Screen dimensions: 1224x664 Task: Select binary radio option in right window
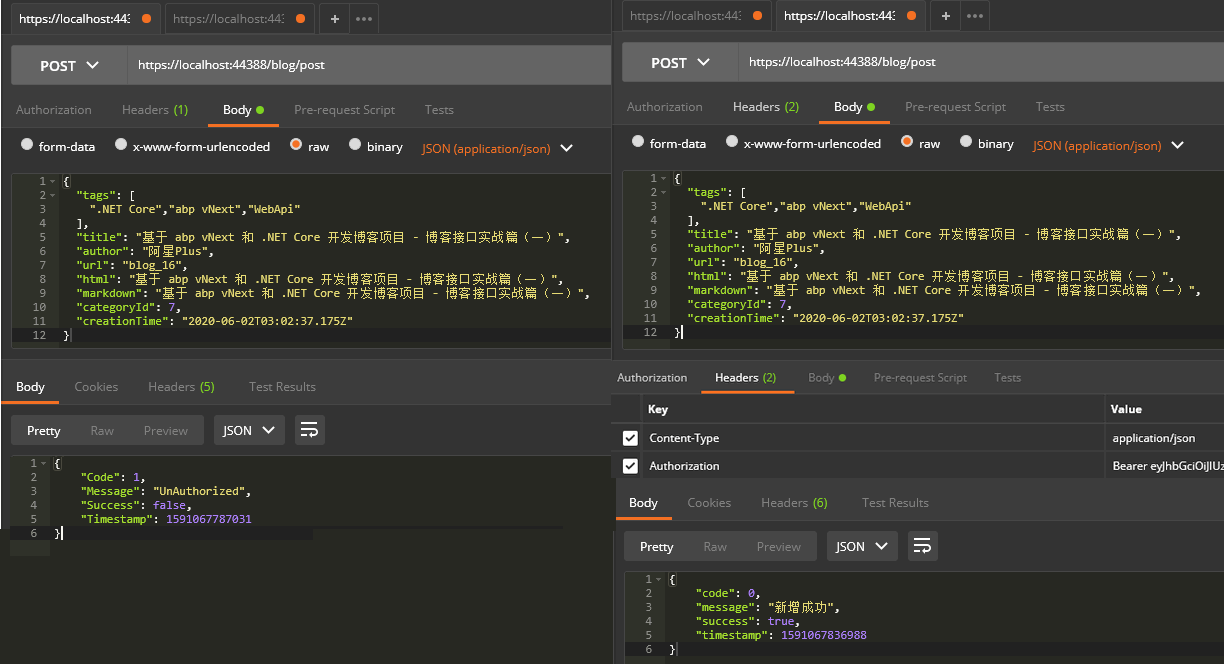pyautogui.click(x=966, y=142)
